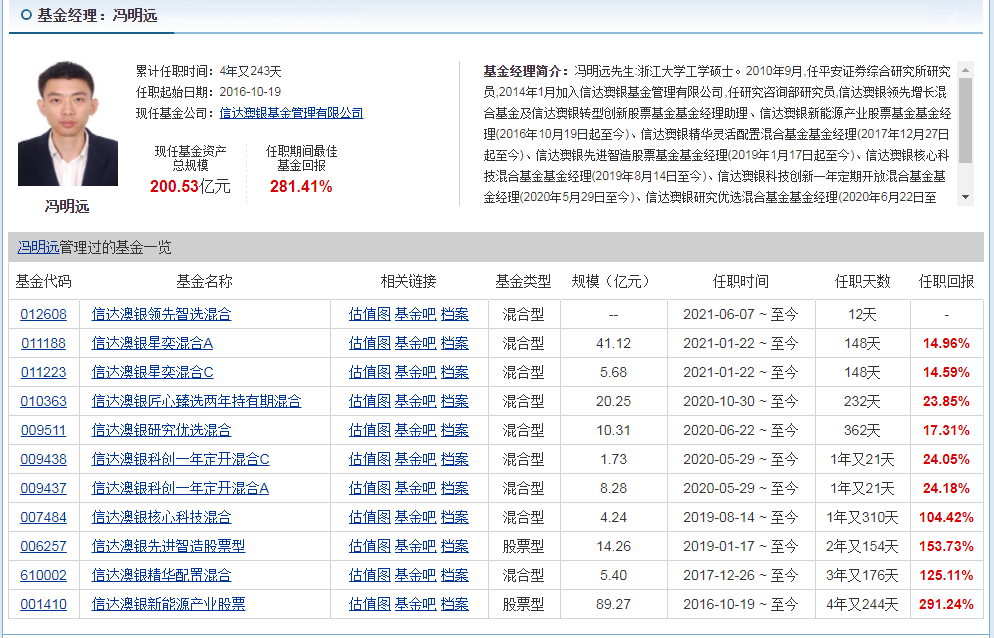Open fund code 009437
This screenshot has height=638, width=994.
pos(43,488)
